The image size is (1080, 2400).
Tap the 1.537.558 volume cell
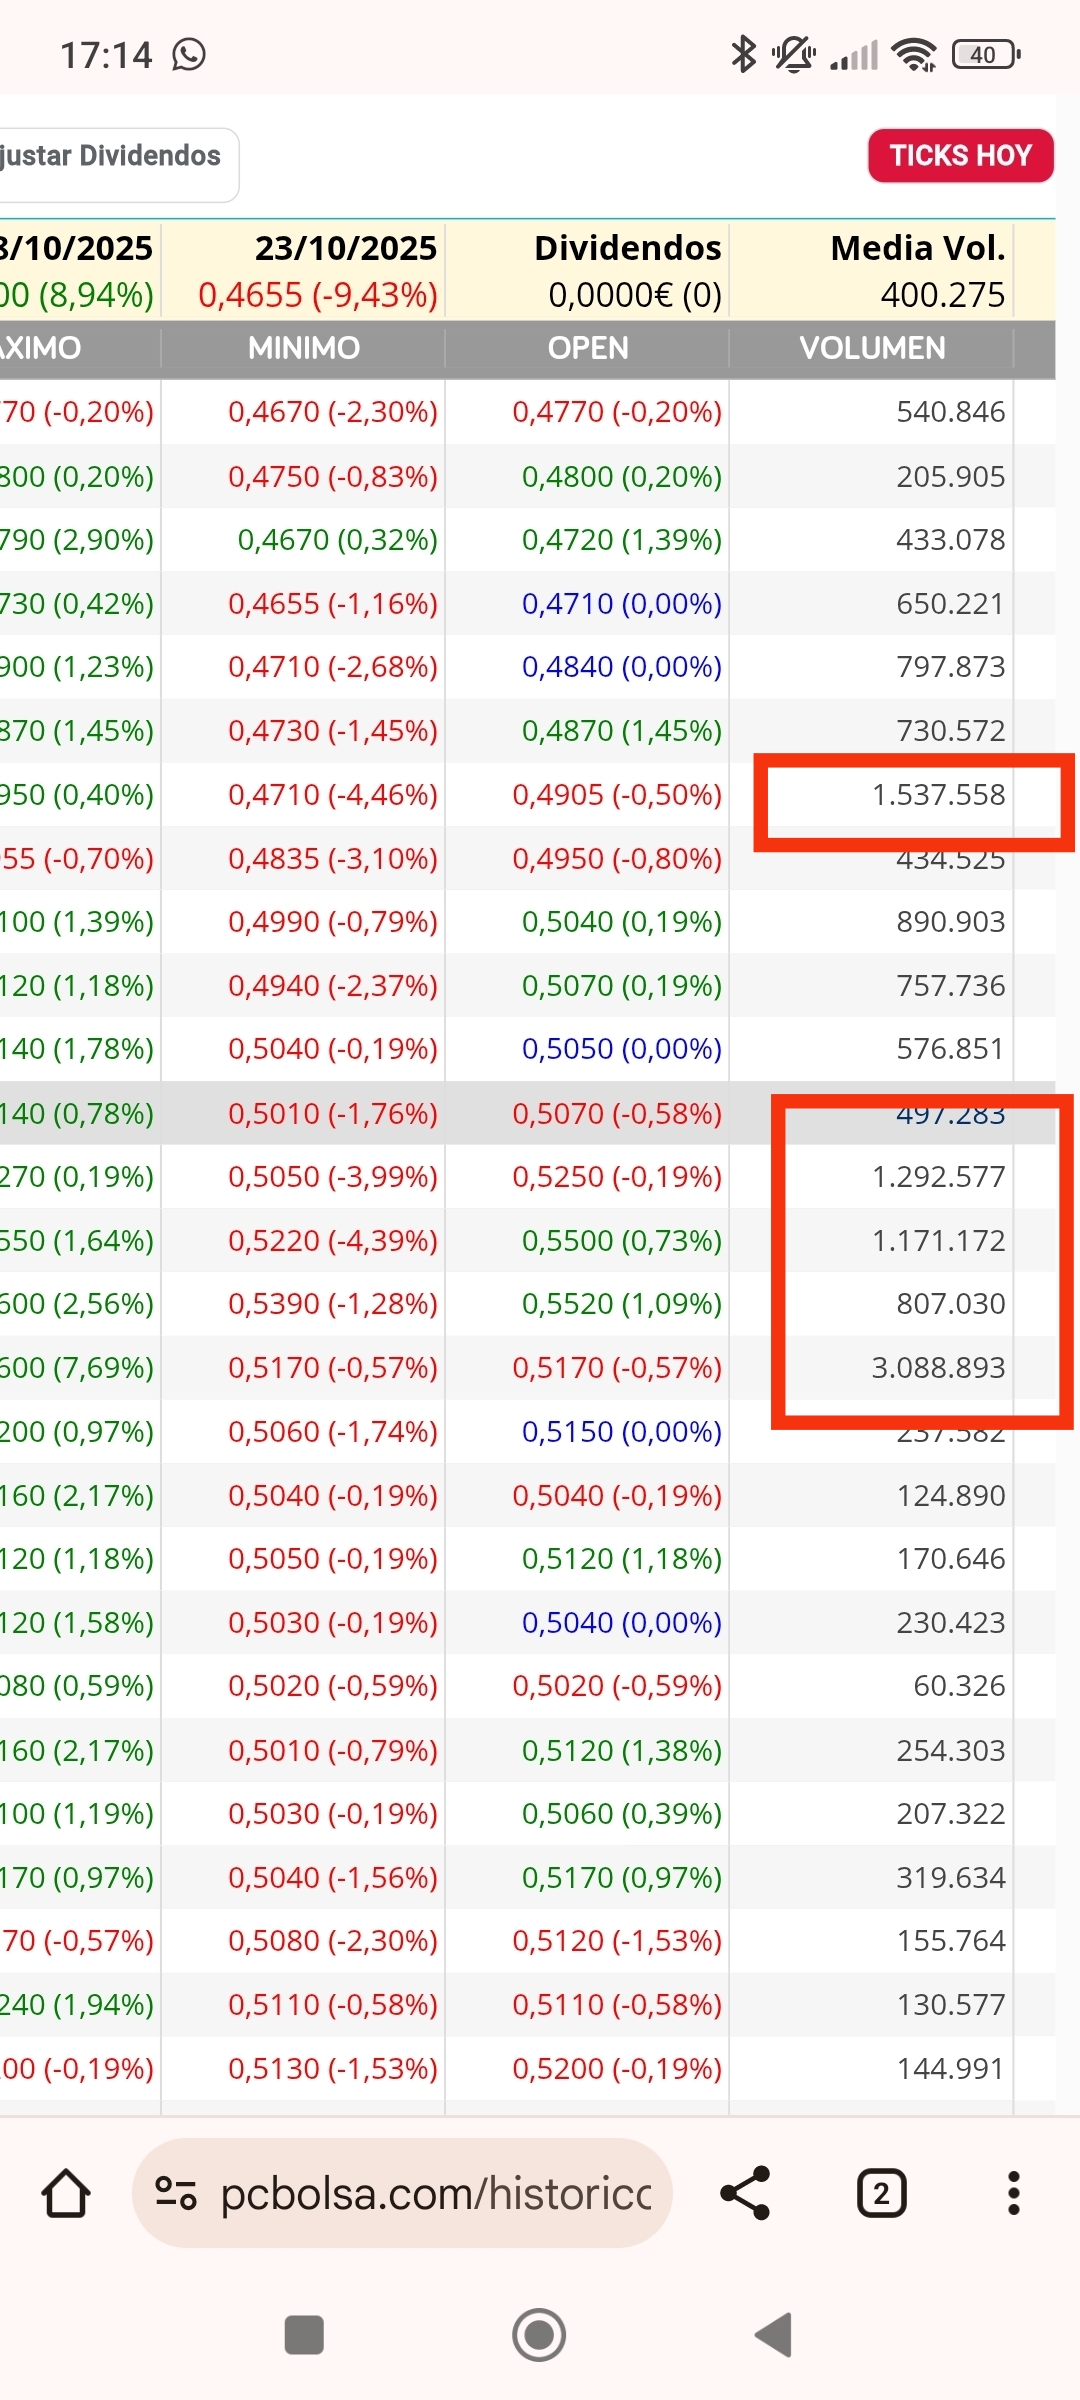938,795
